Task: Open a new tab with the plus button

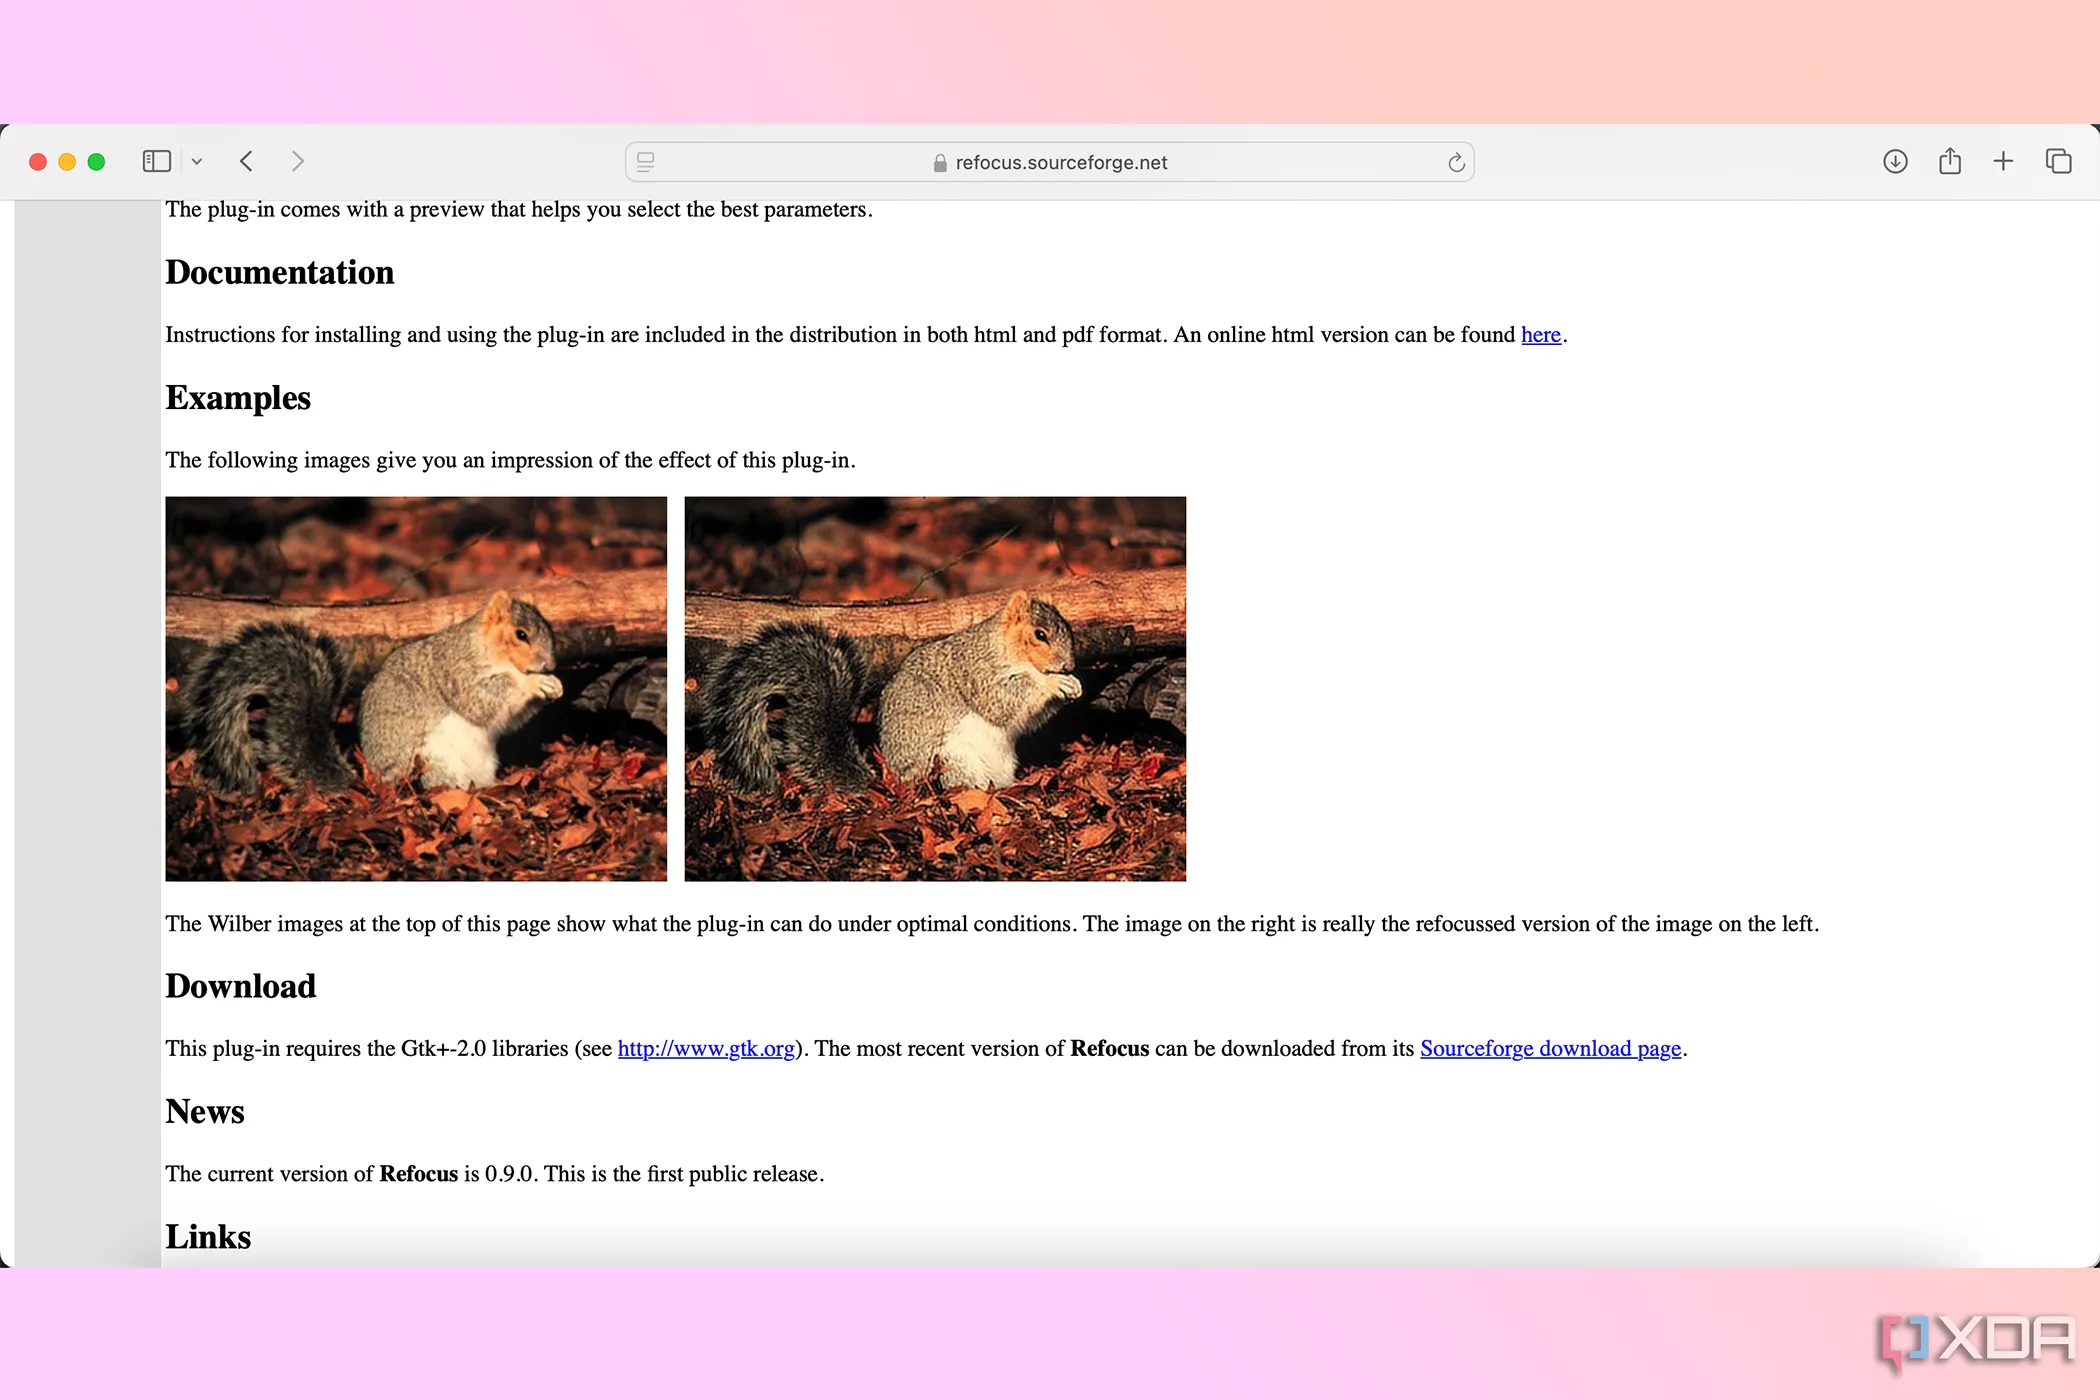Action: [2003, 161]
